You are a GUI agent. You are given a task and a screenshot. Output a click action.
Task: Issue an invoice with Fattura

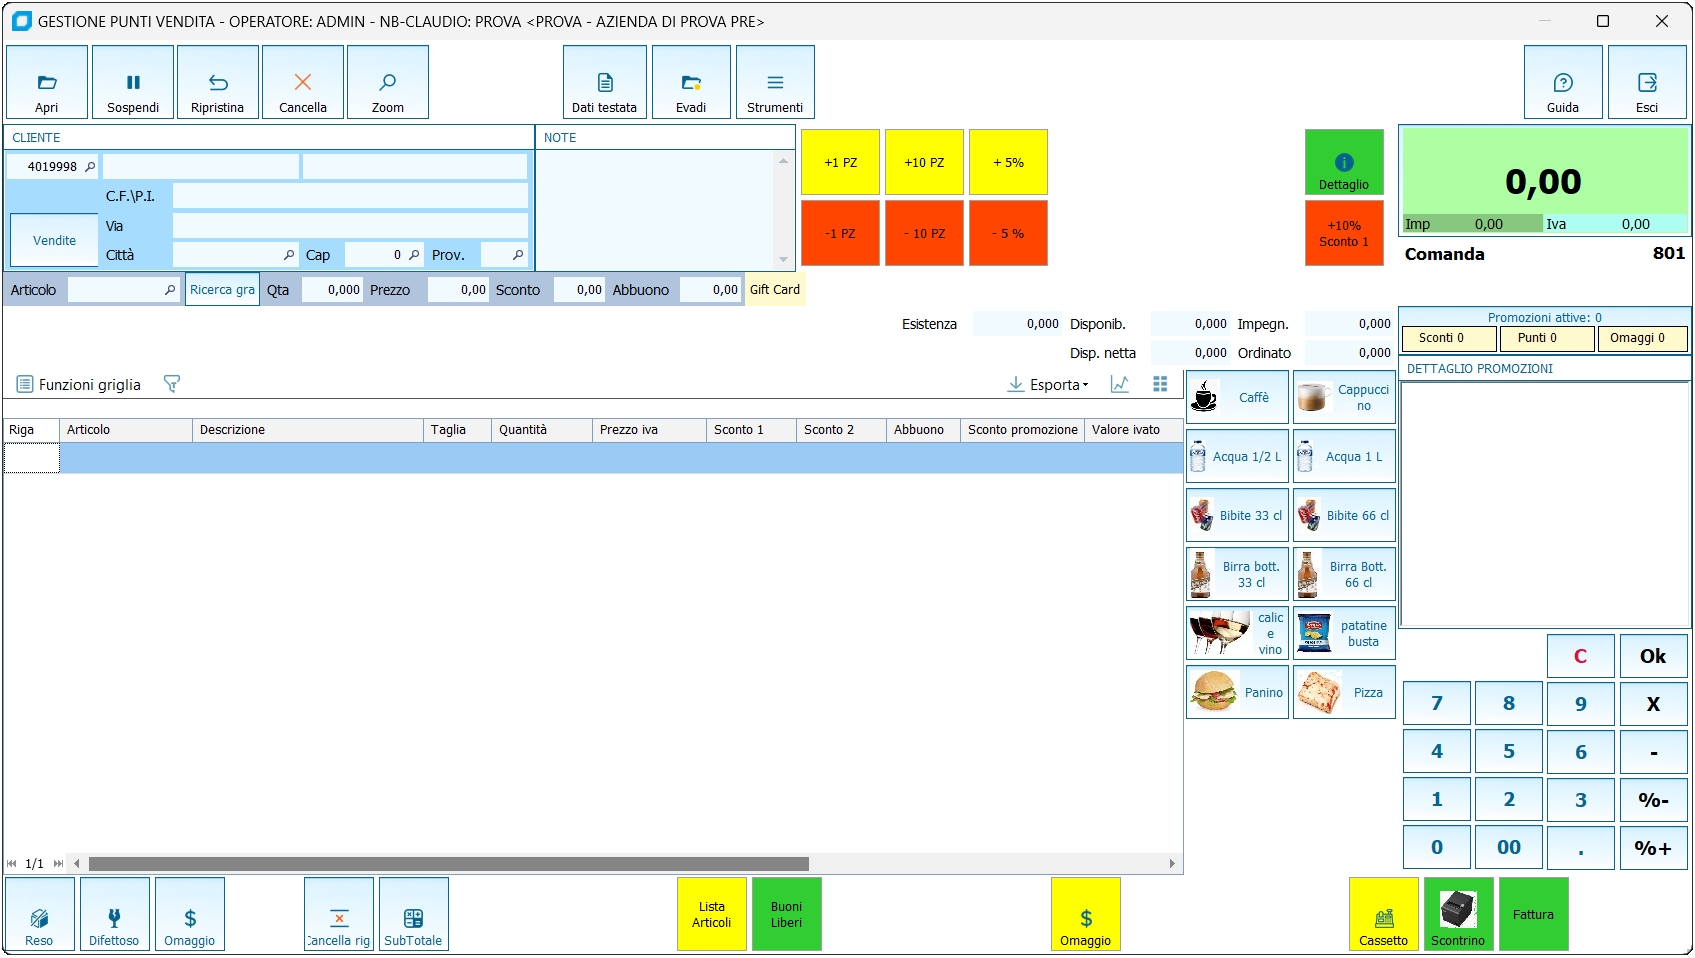1534,914
